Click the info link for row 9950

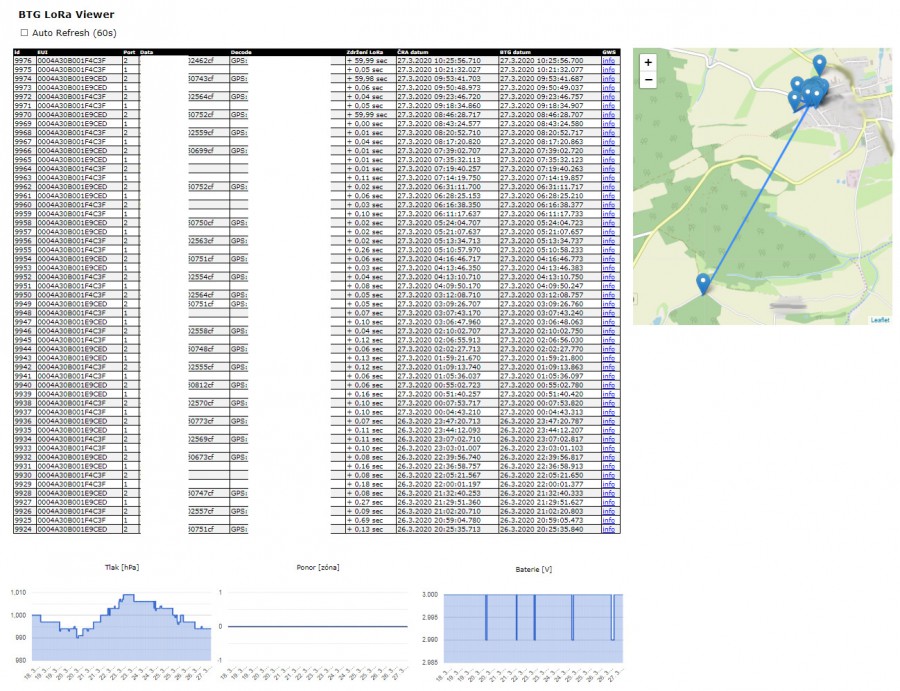608,295
